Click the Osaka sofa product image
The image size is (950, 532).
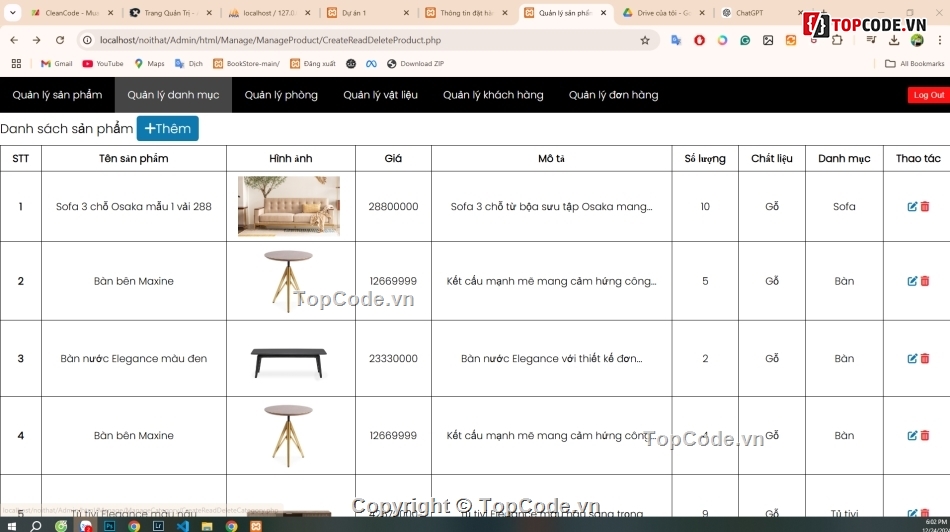289,206
